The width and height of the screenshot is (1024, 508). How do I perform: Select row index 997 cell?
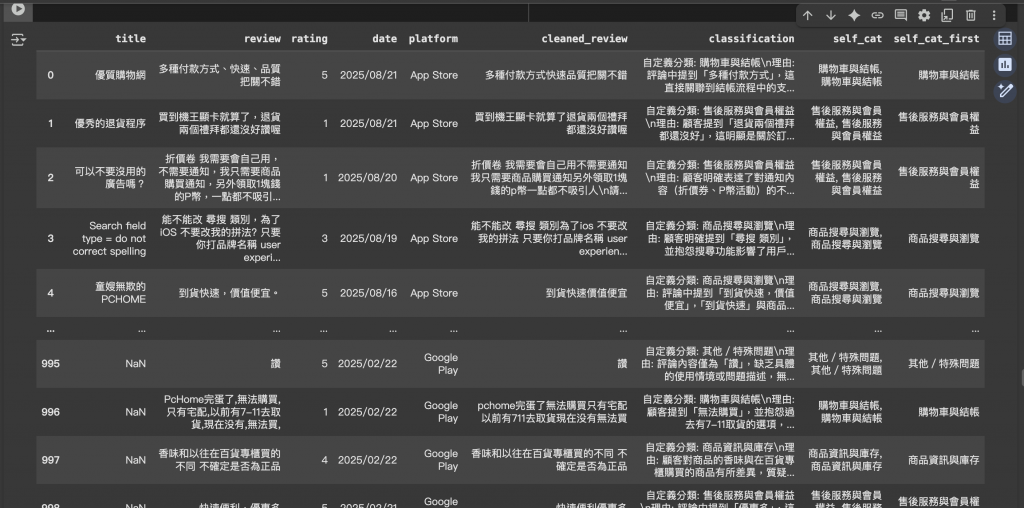point(50,460)
